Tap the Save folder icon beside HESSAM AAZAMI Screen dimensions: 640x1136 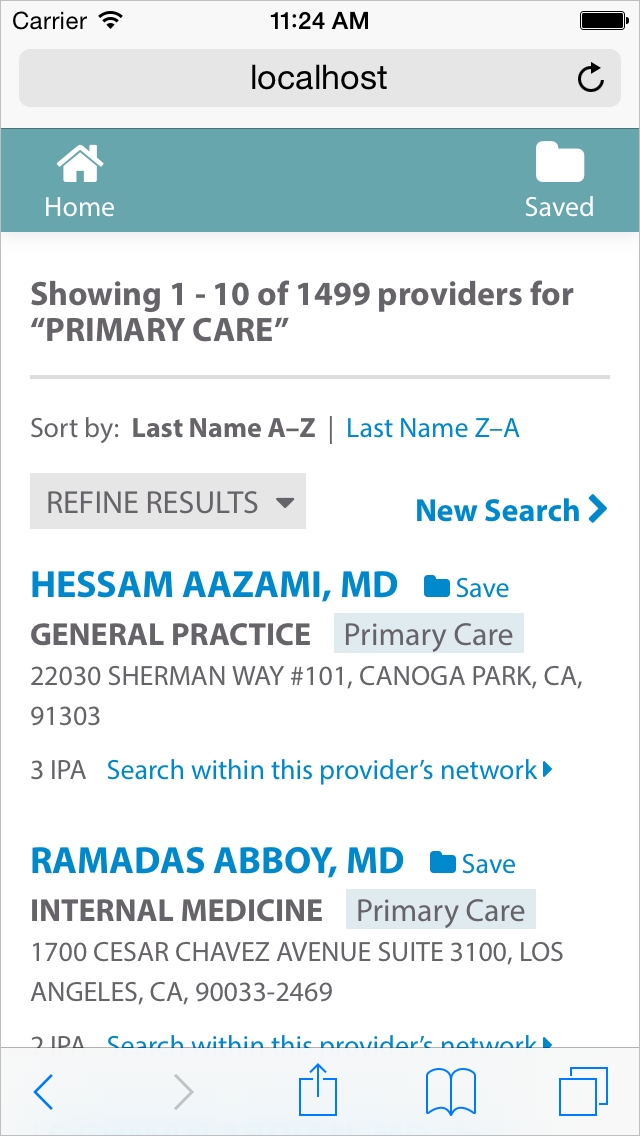(437, 587)
